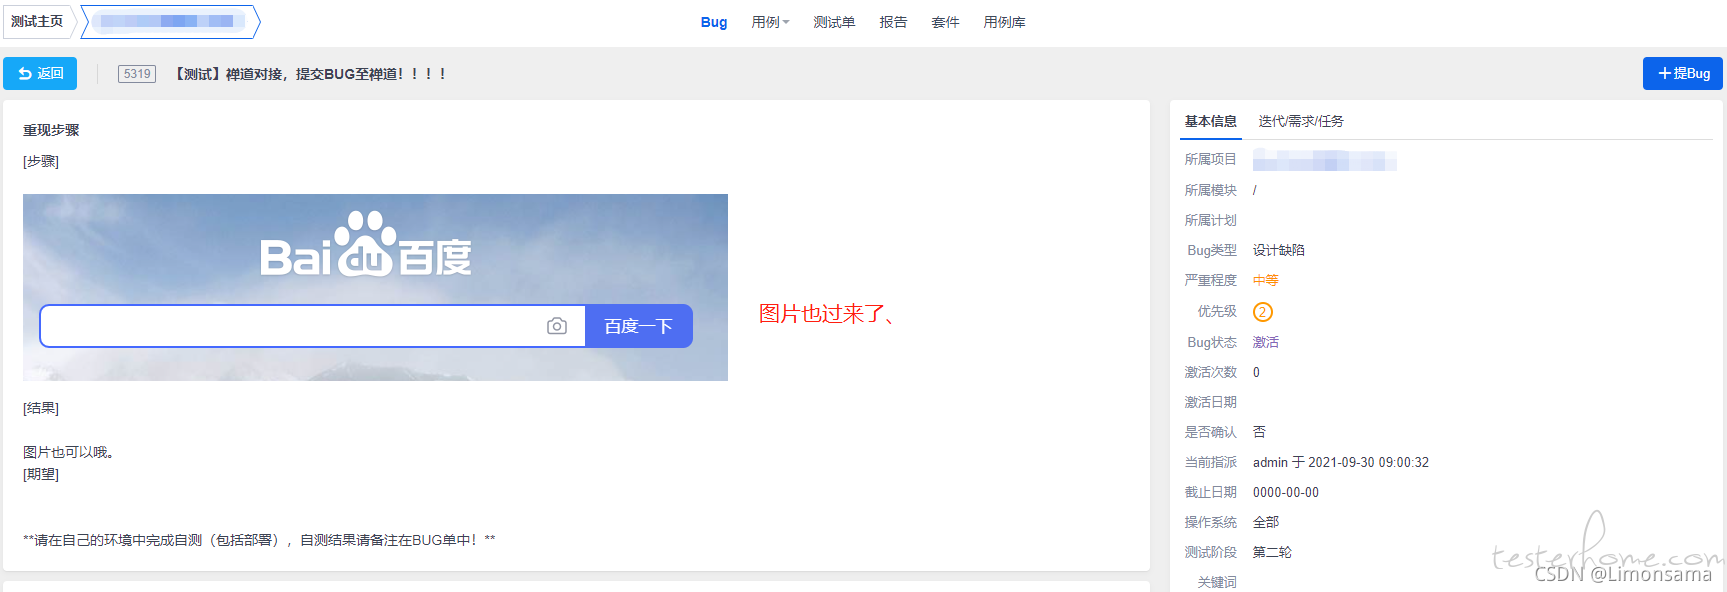Click the [期望] text line
1727x592 pixels.
point(41,474)
